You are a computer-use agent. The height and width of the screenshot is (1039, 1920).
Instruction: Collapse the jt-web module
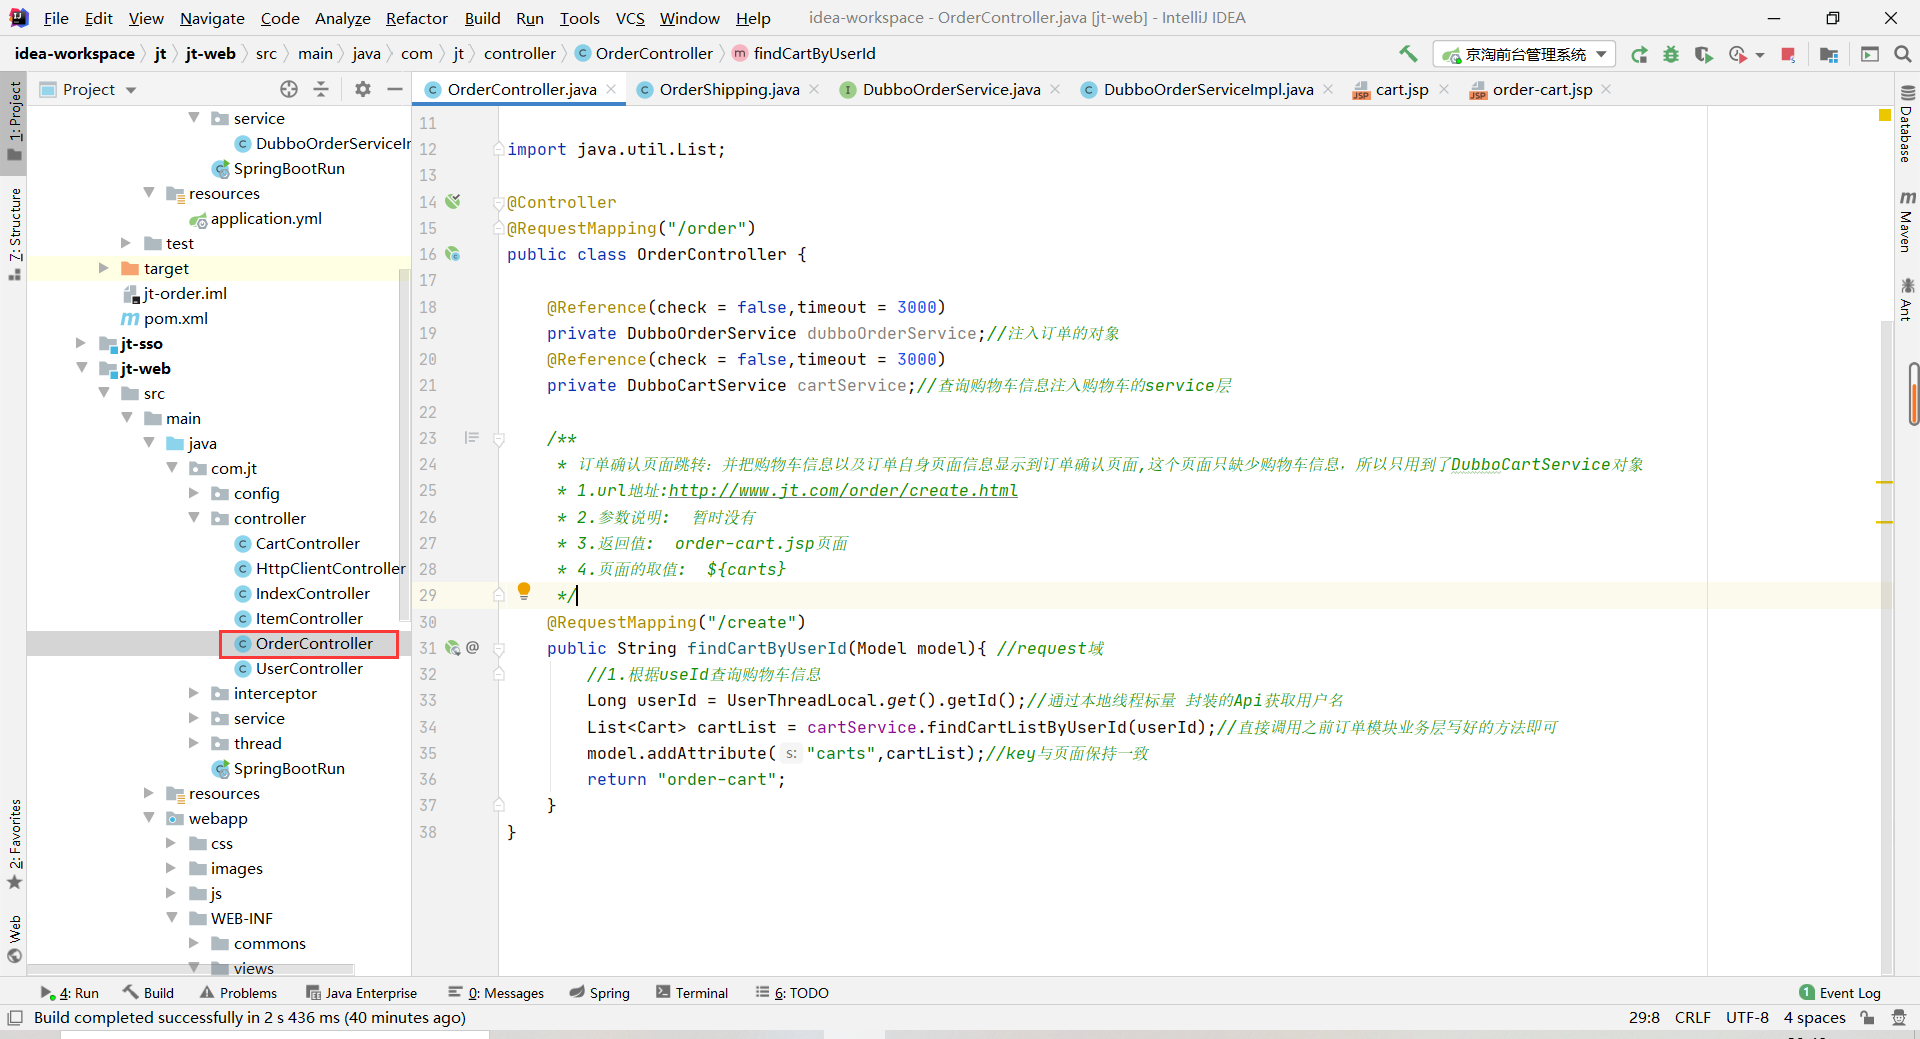click(x=81, y=368)
